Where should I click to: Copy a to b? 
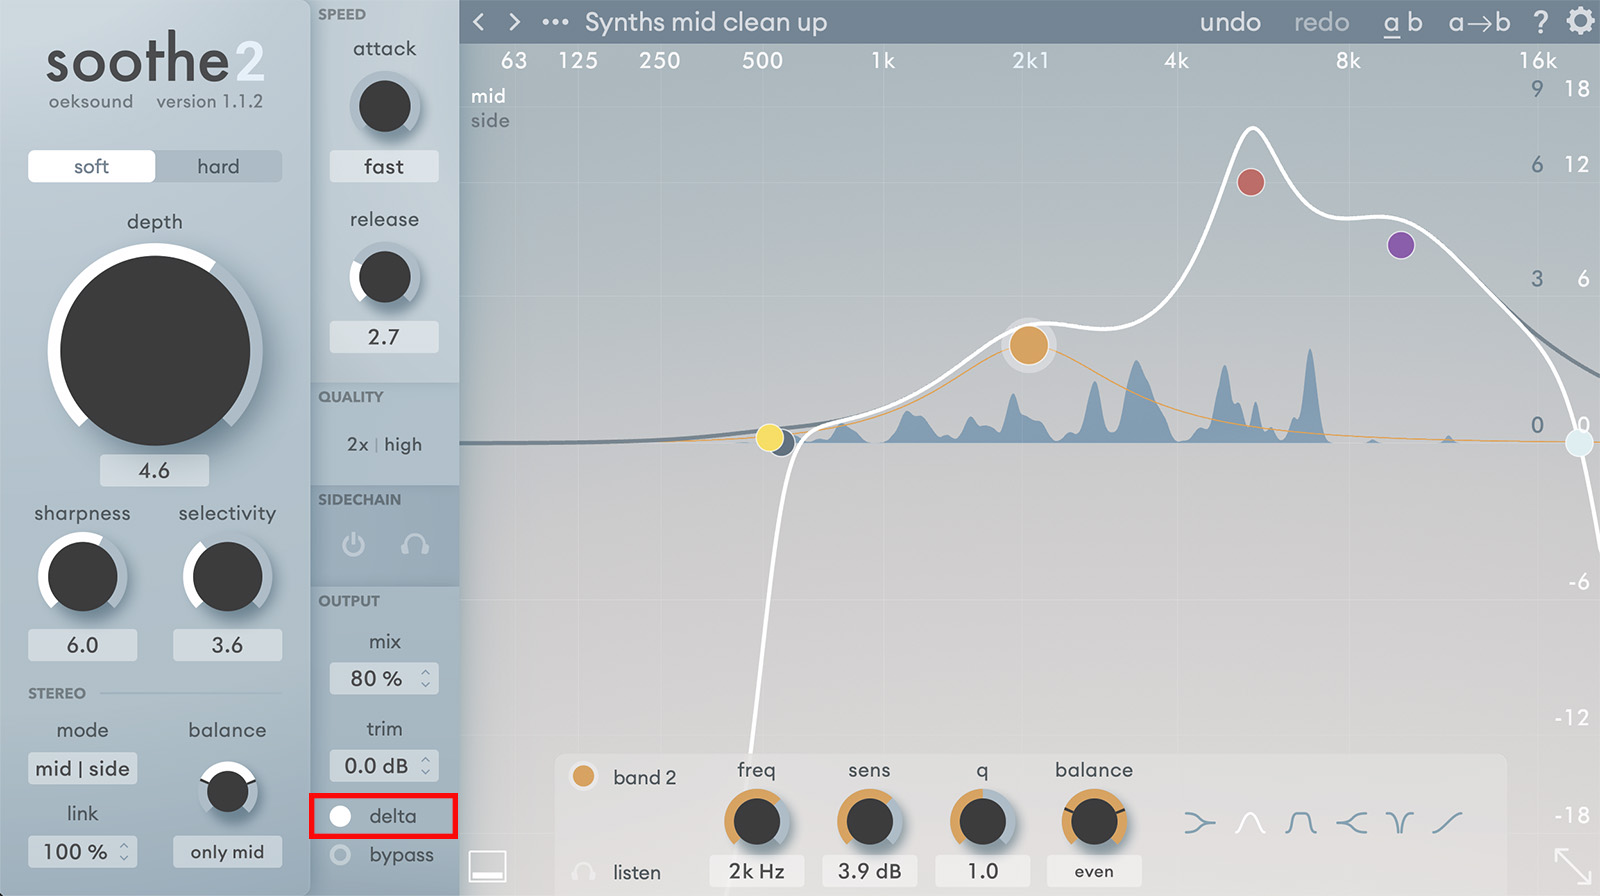[x=1479, y=22]
